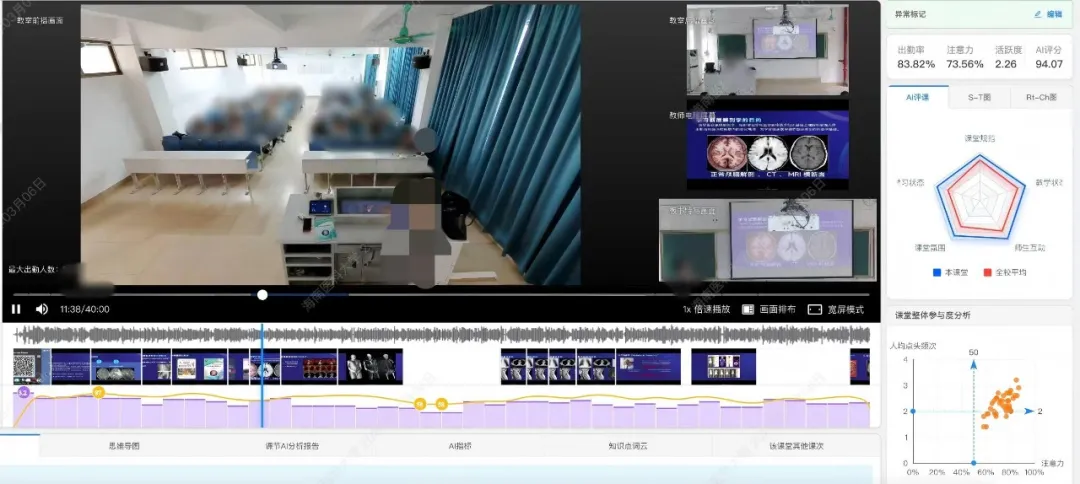Screen dimensions: 1080x484
Task: Click the second yellow marker on the attention curve
Action: [x=420, y=403]
